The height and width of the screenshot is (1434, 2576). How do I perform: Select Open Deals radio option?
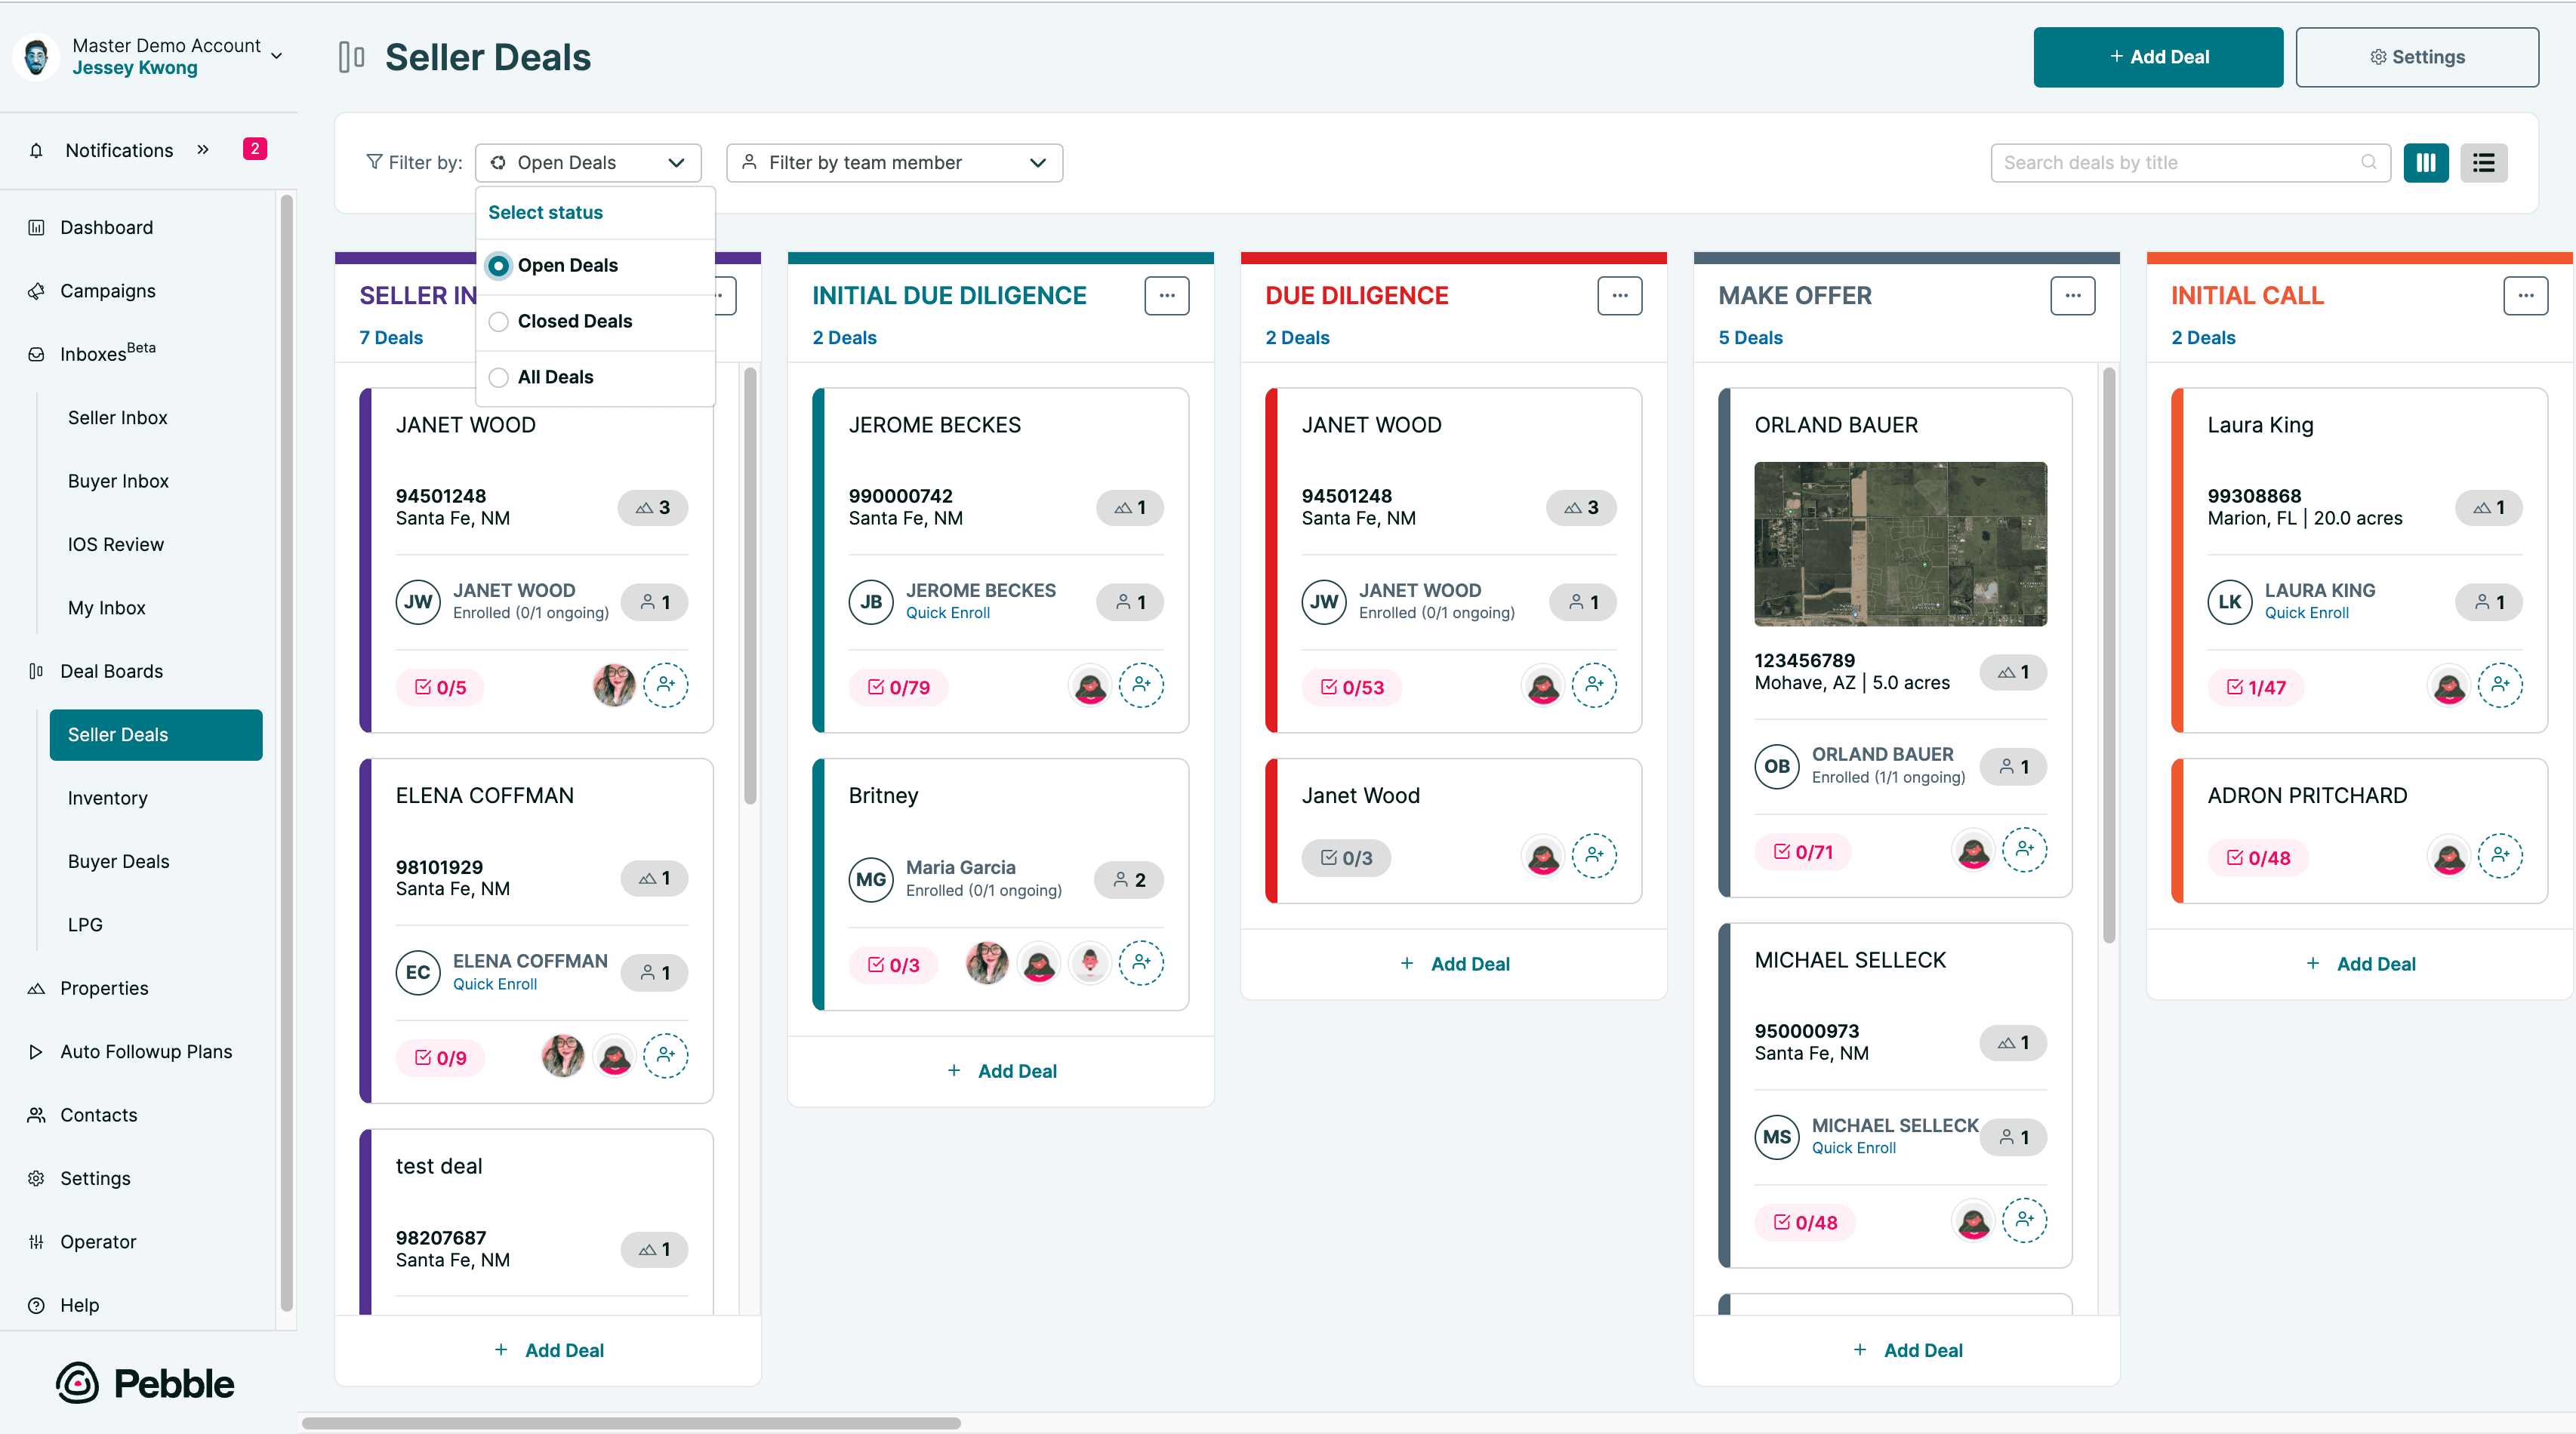498,265
